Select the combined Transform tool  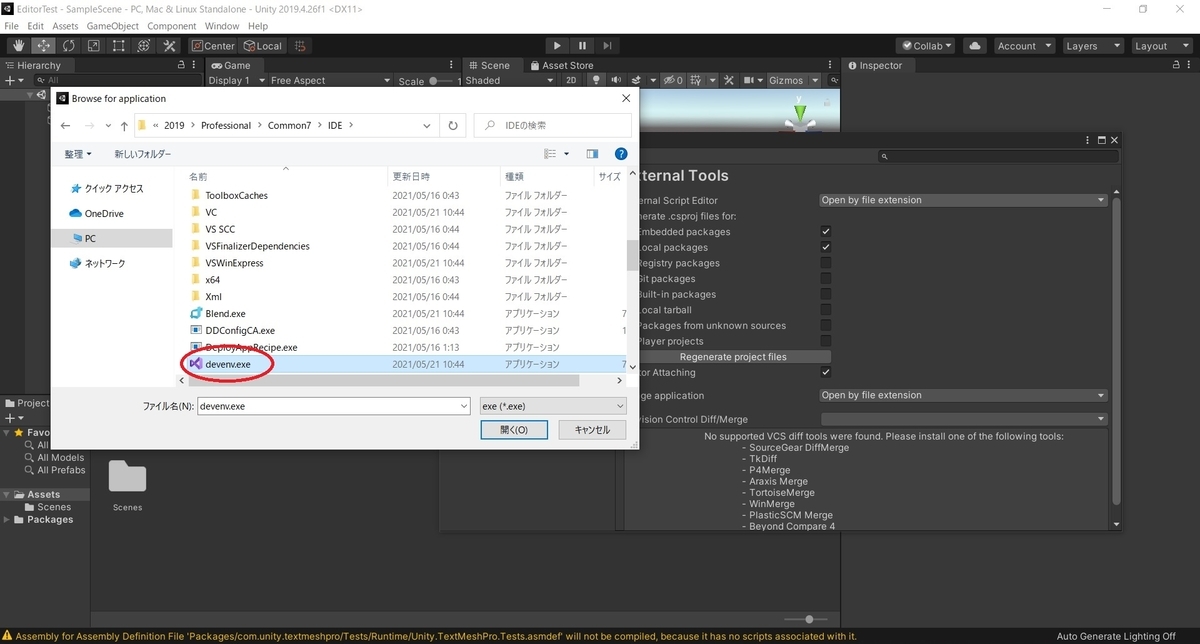pyautogui.click(x=144, y=45)
